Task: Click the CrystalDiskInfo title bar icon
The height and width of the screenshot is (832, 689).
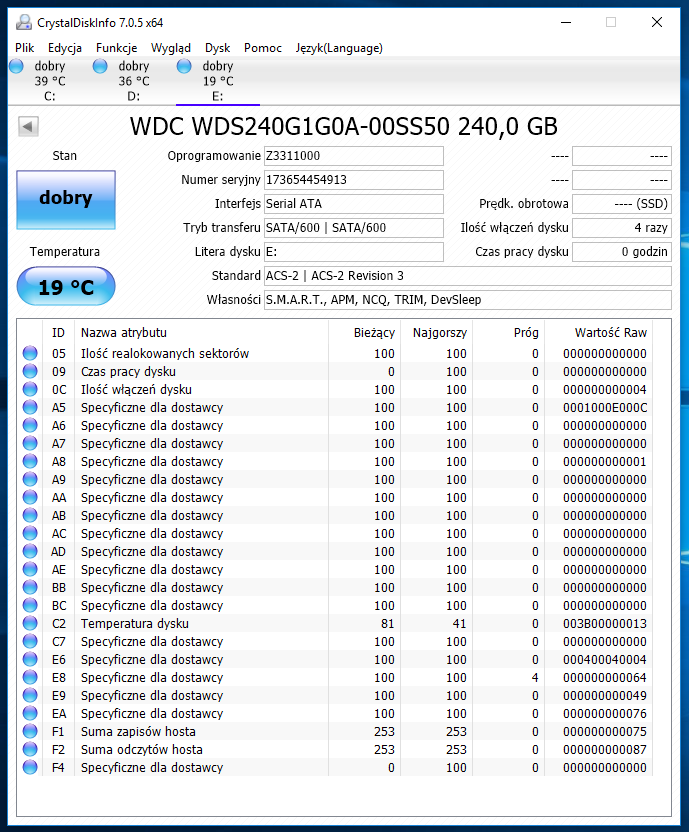Action: 24,22
